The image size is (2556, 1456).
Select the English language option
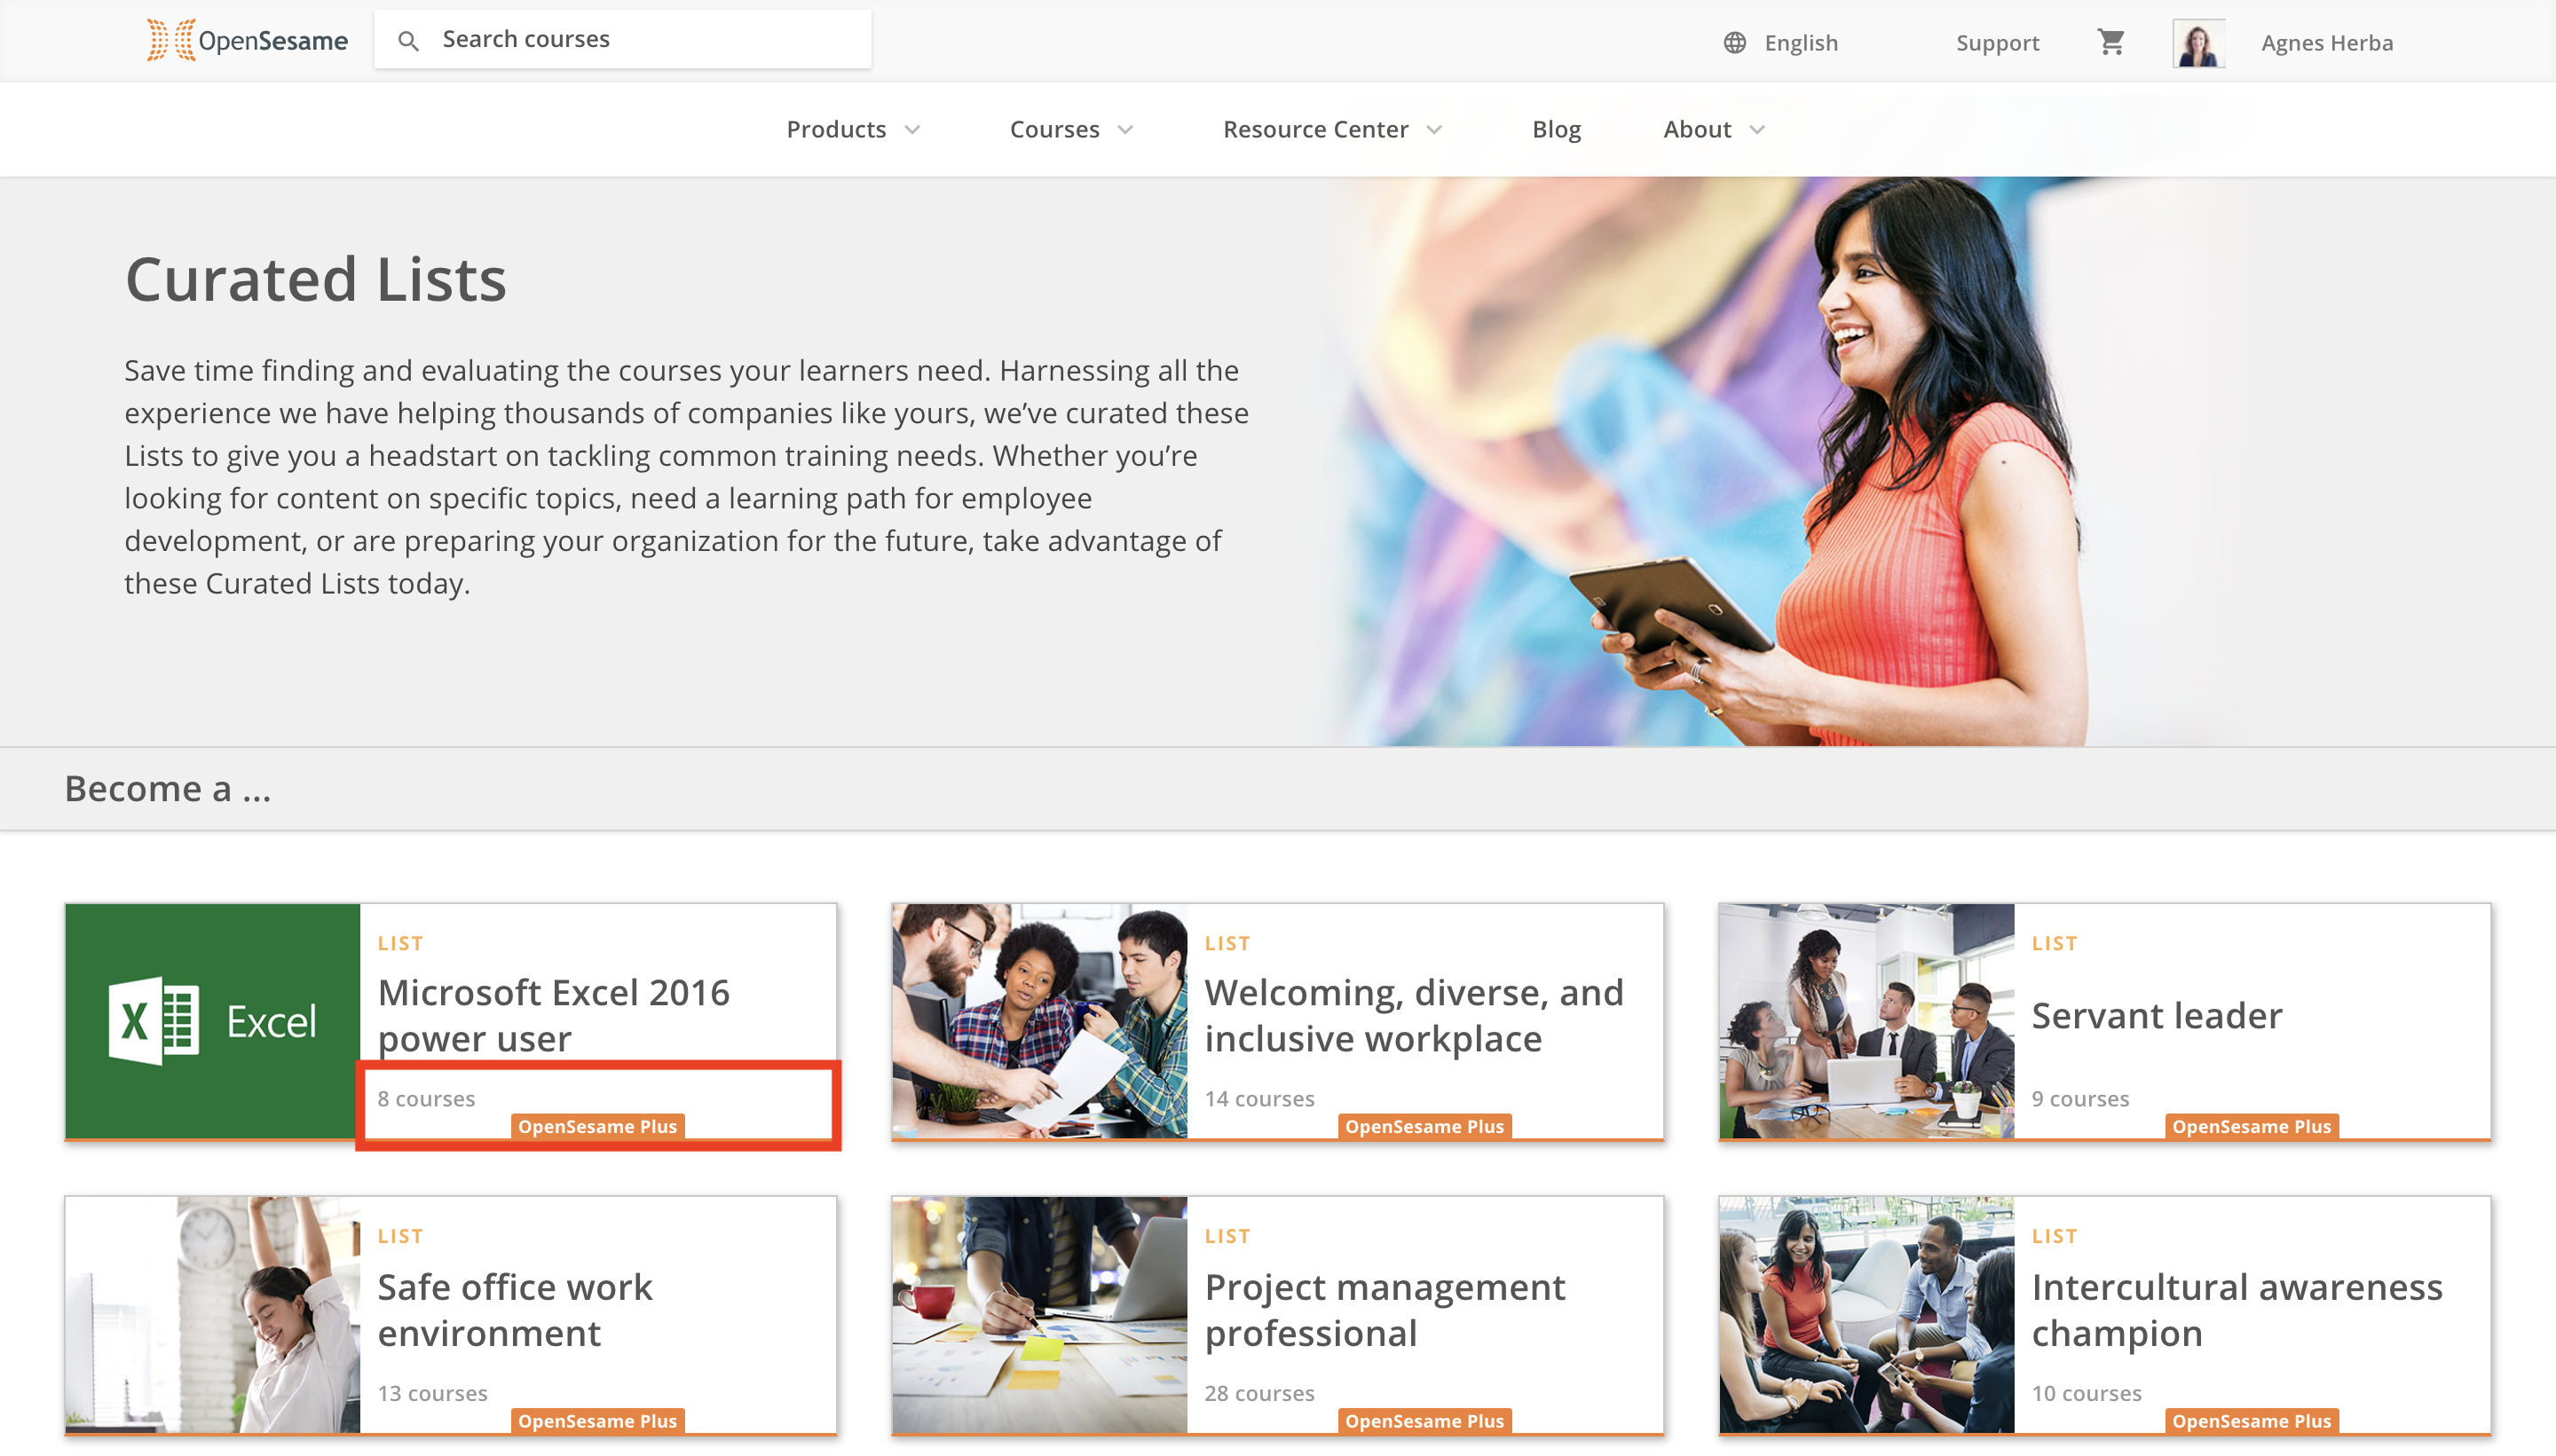pyautogui.click(x=1800, y=43)
